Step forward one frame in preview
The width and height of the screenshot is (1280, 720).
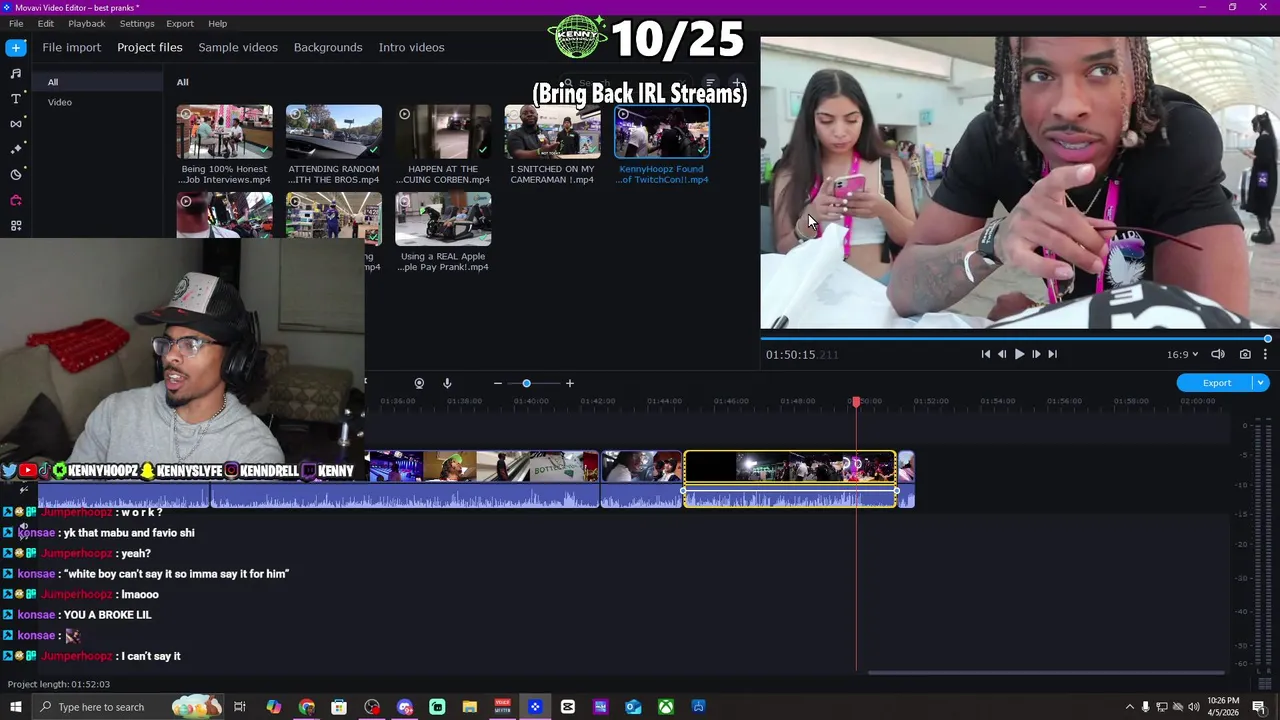1036,354
